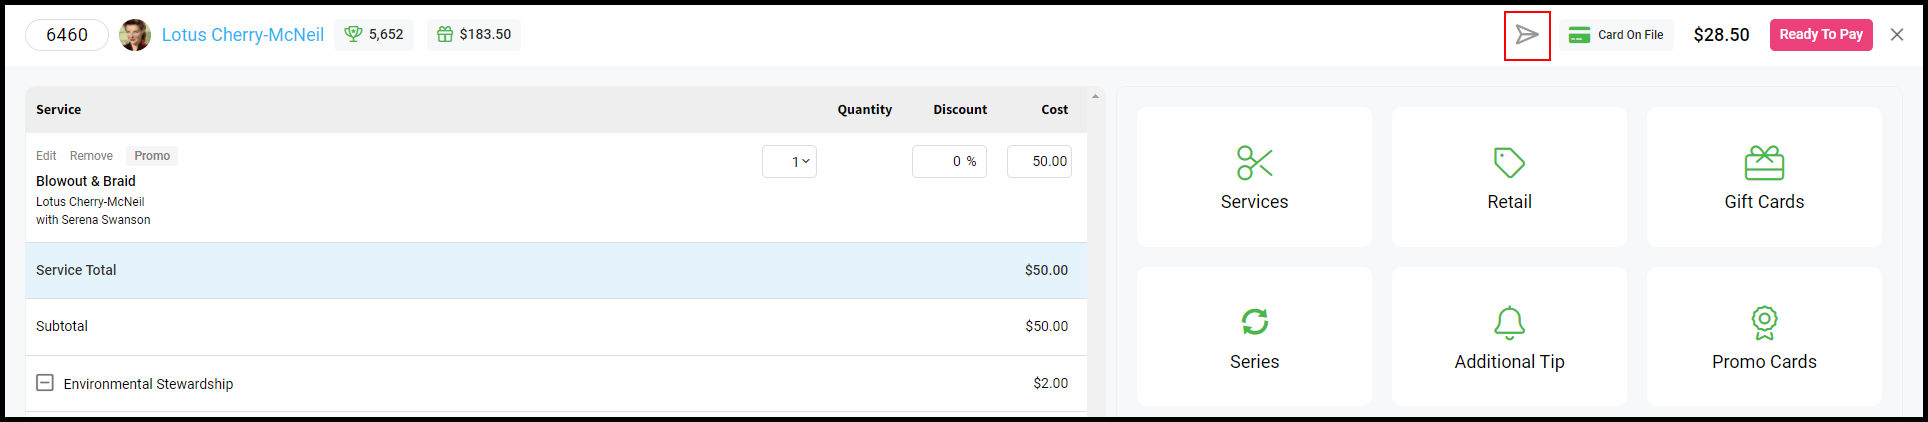
Task: Open the Series refresh-arrows tile
Action: pyautogui.click(x=1254, y=337)
